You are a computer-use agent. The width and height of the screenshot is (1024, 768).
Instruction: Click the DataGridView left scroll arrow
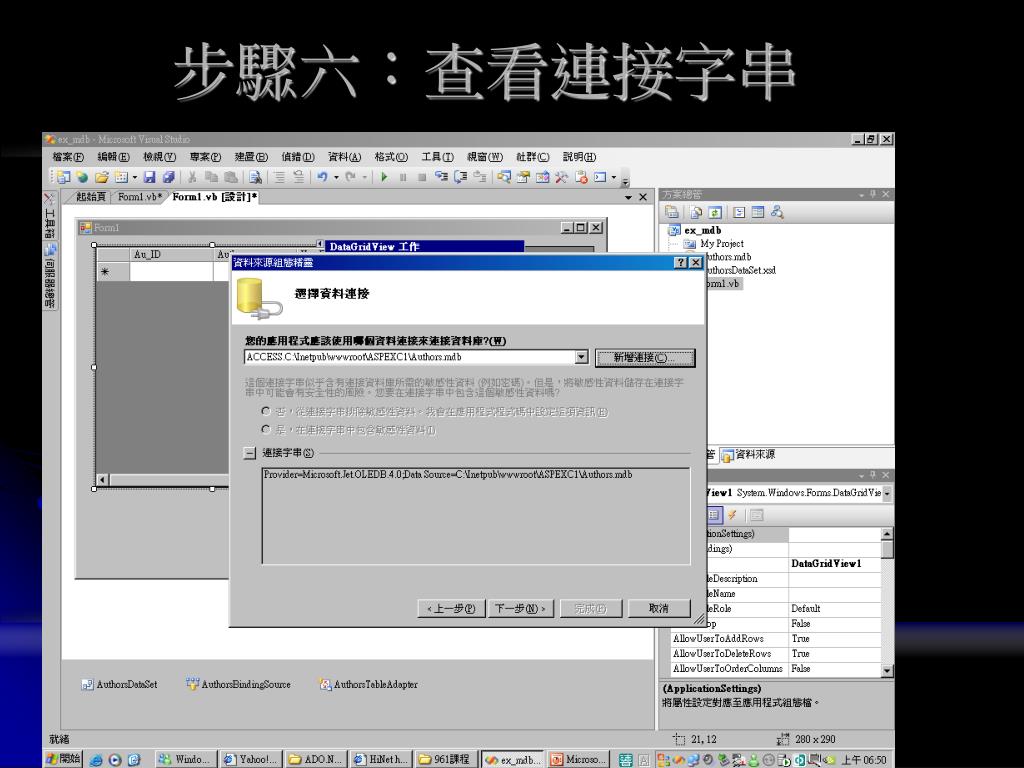coord(102,480)
